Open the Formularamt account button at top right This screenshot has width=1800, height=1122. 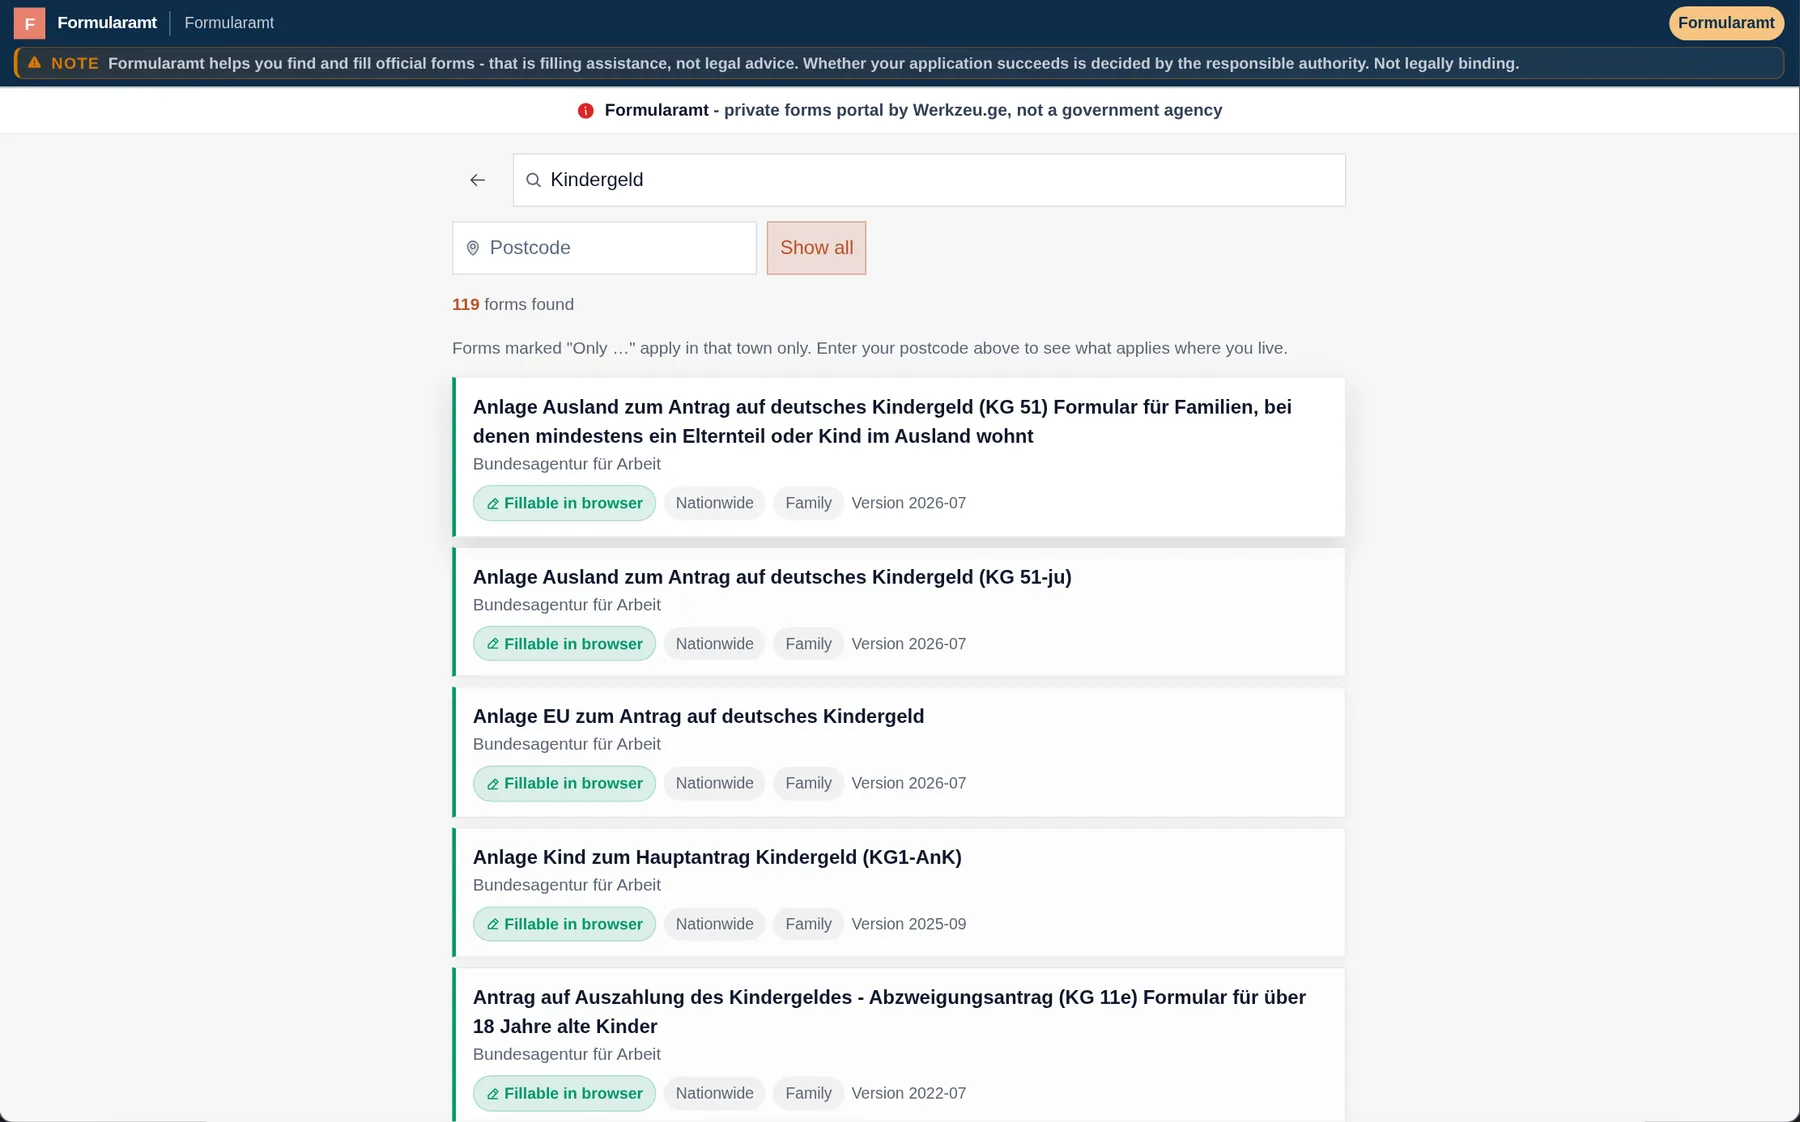pyautogui.click(x=1726, y=23)
